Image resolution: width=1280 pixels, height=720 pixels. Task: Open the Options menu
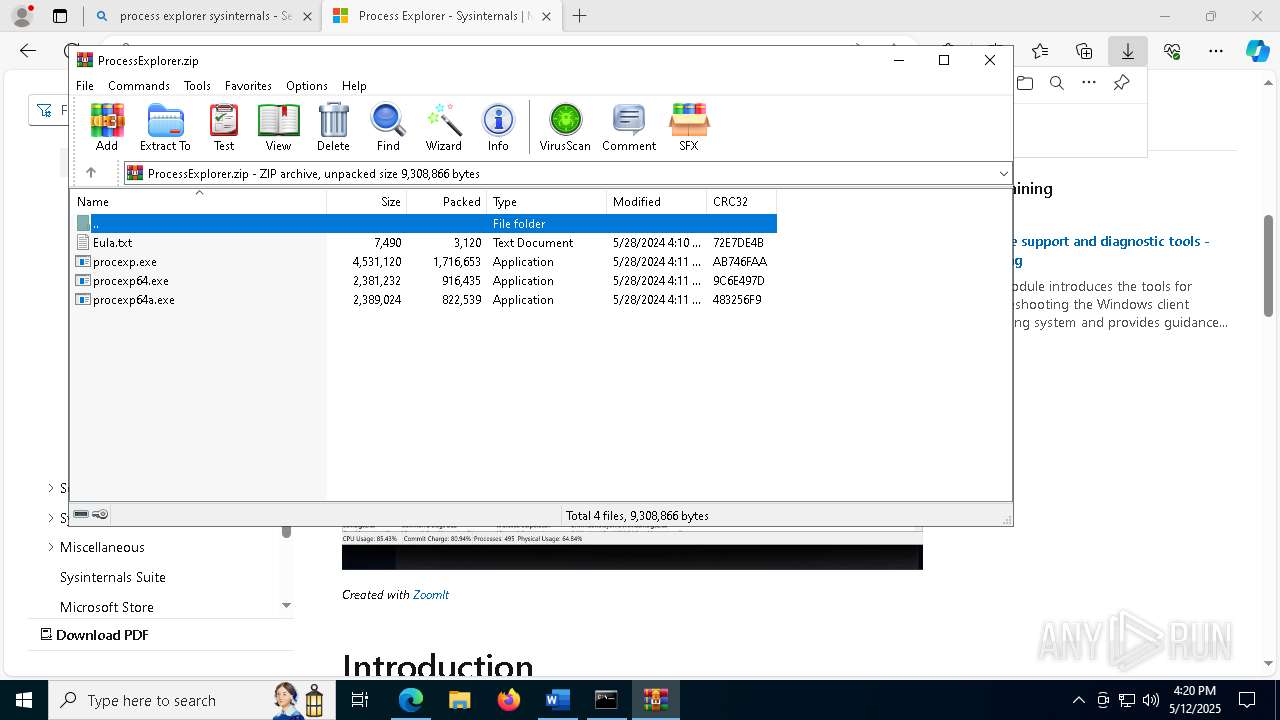pyautogui.click(x=307, y=86)
